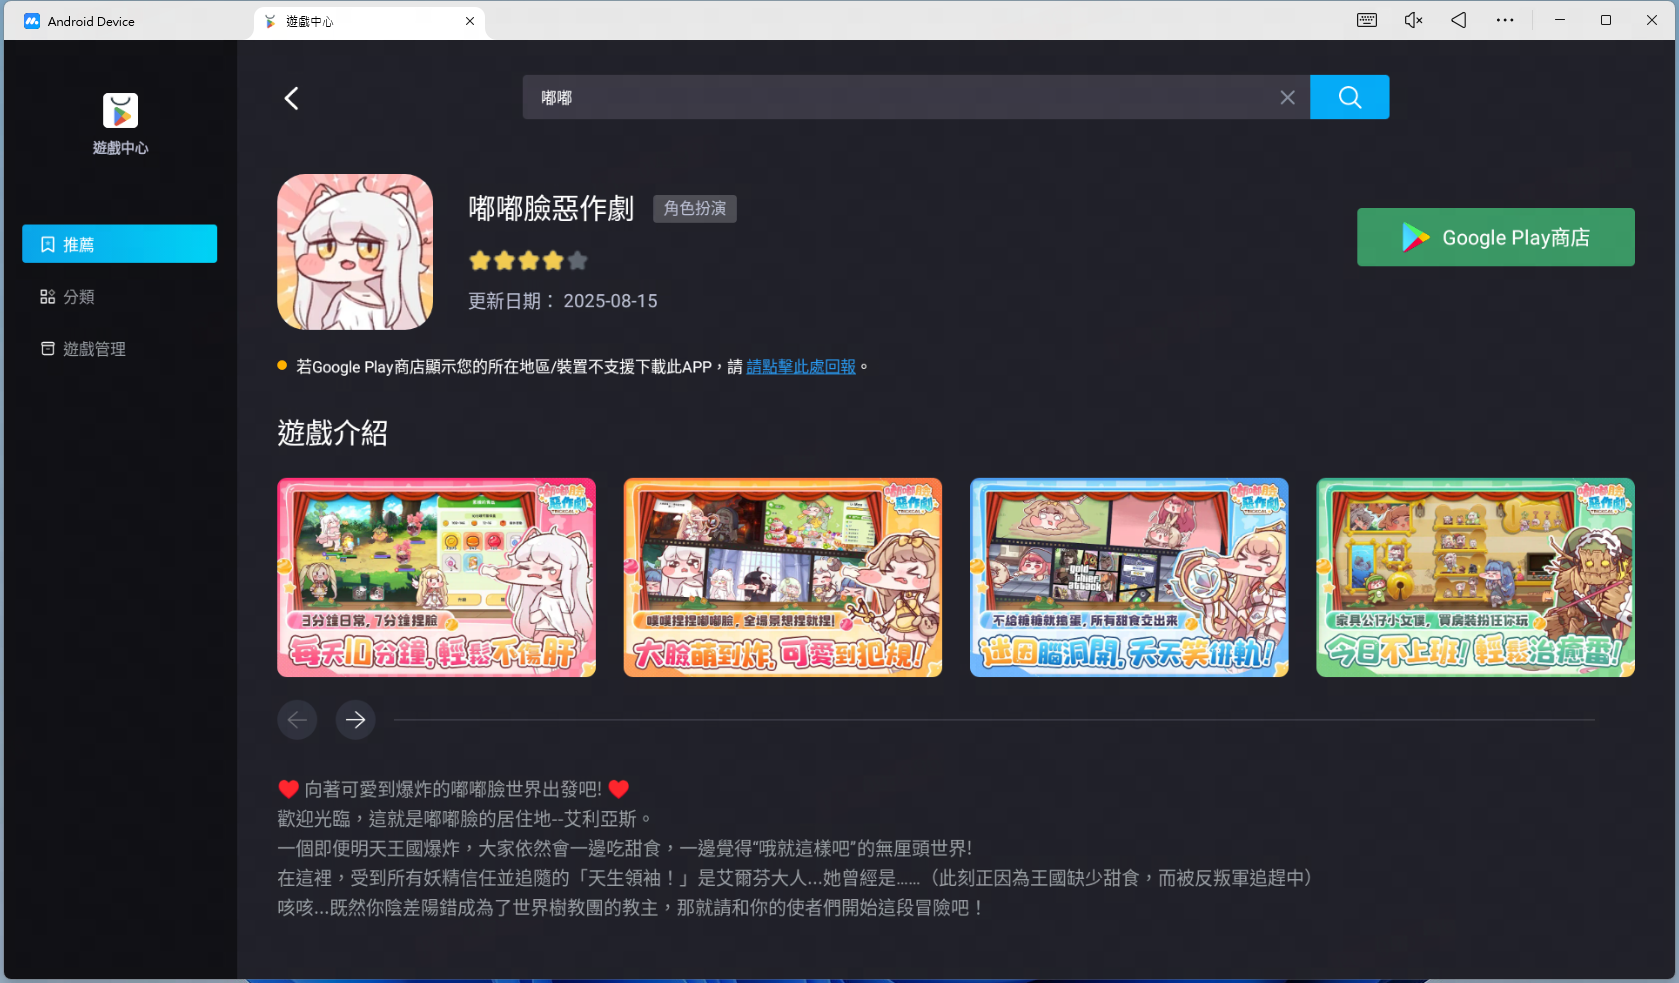This screenshot has width=1679, height=983.
Task: Show next screenshots with right arrow
Action: tap(356, 719)
